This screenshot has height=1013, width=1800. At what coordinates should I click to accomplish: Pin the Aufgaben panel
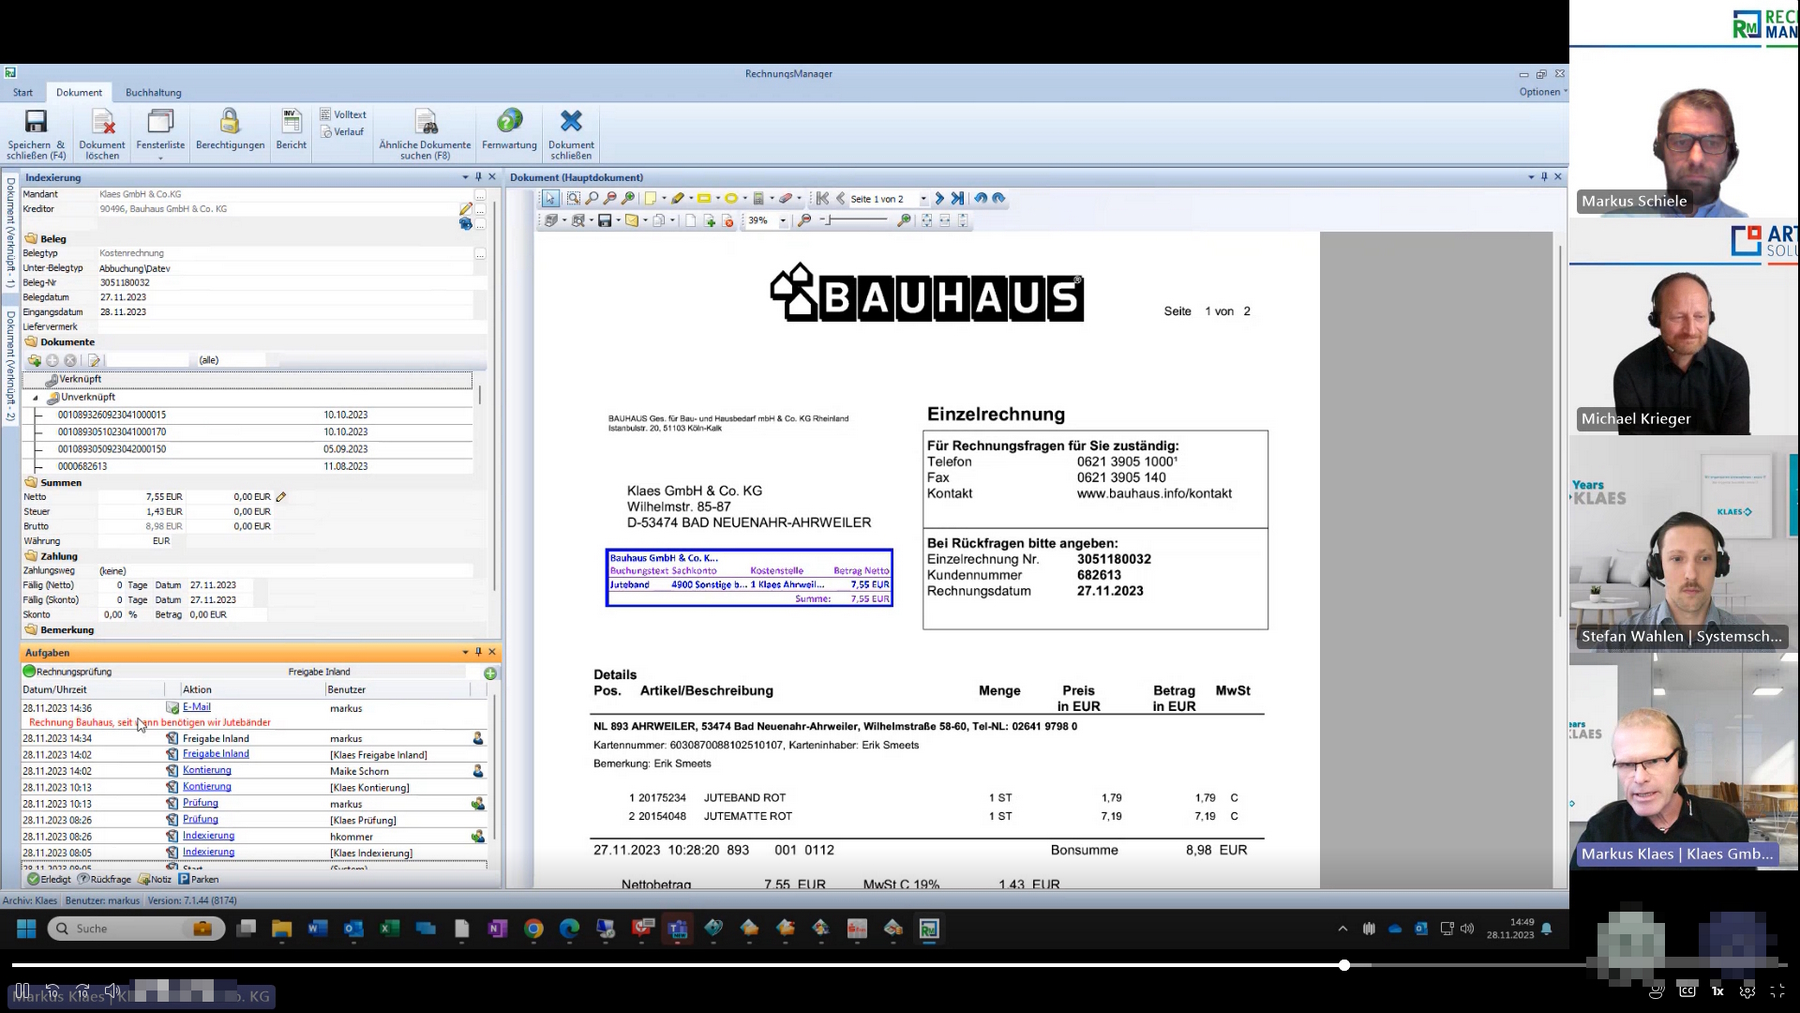[x=478, y=652]
